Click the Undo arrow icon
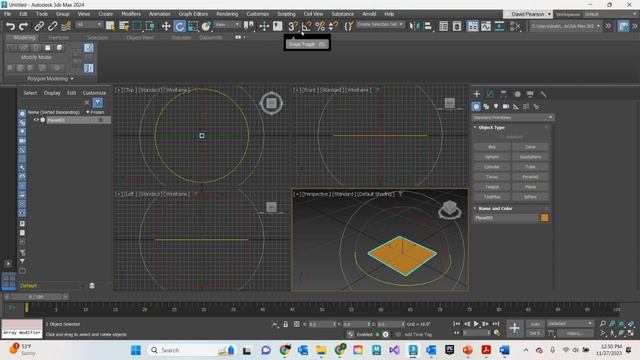Screen dimensions: 640x360 (10, 26)
